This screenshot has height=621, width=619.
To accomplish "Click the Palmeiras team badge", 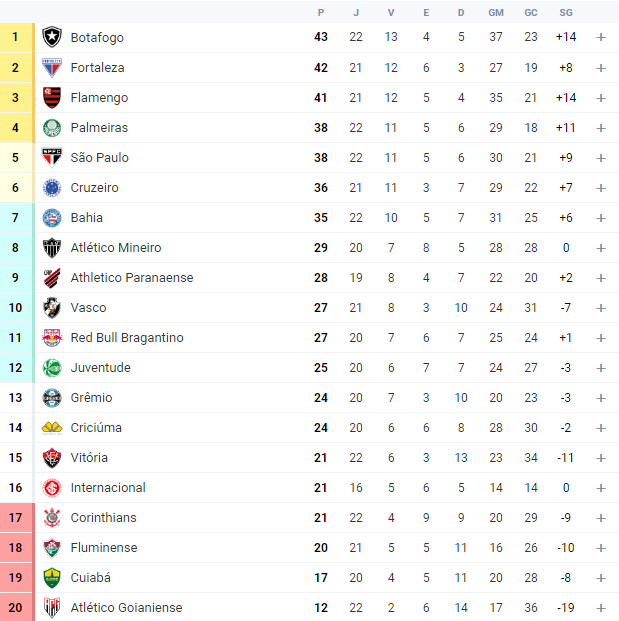I will [x=52, y=128].
